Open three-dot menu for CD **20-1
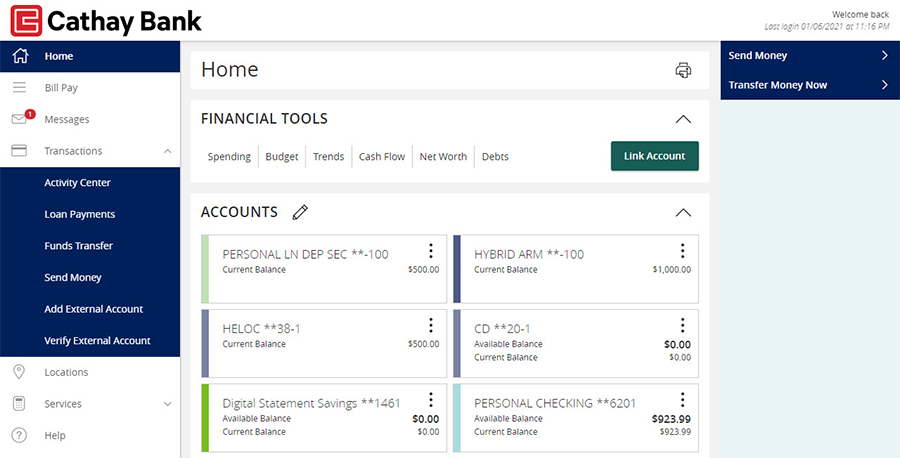The width and height of the screenshot is (900, 458). [x=682, y=325]
